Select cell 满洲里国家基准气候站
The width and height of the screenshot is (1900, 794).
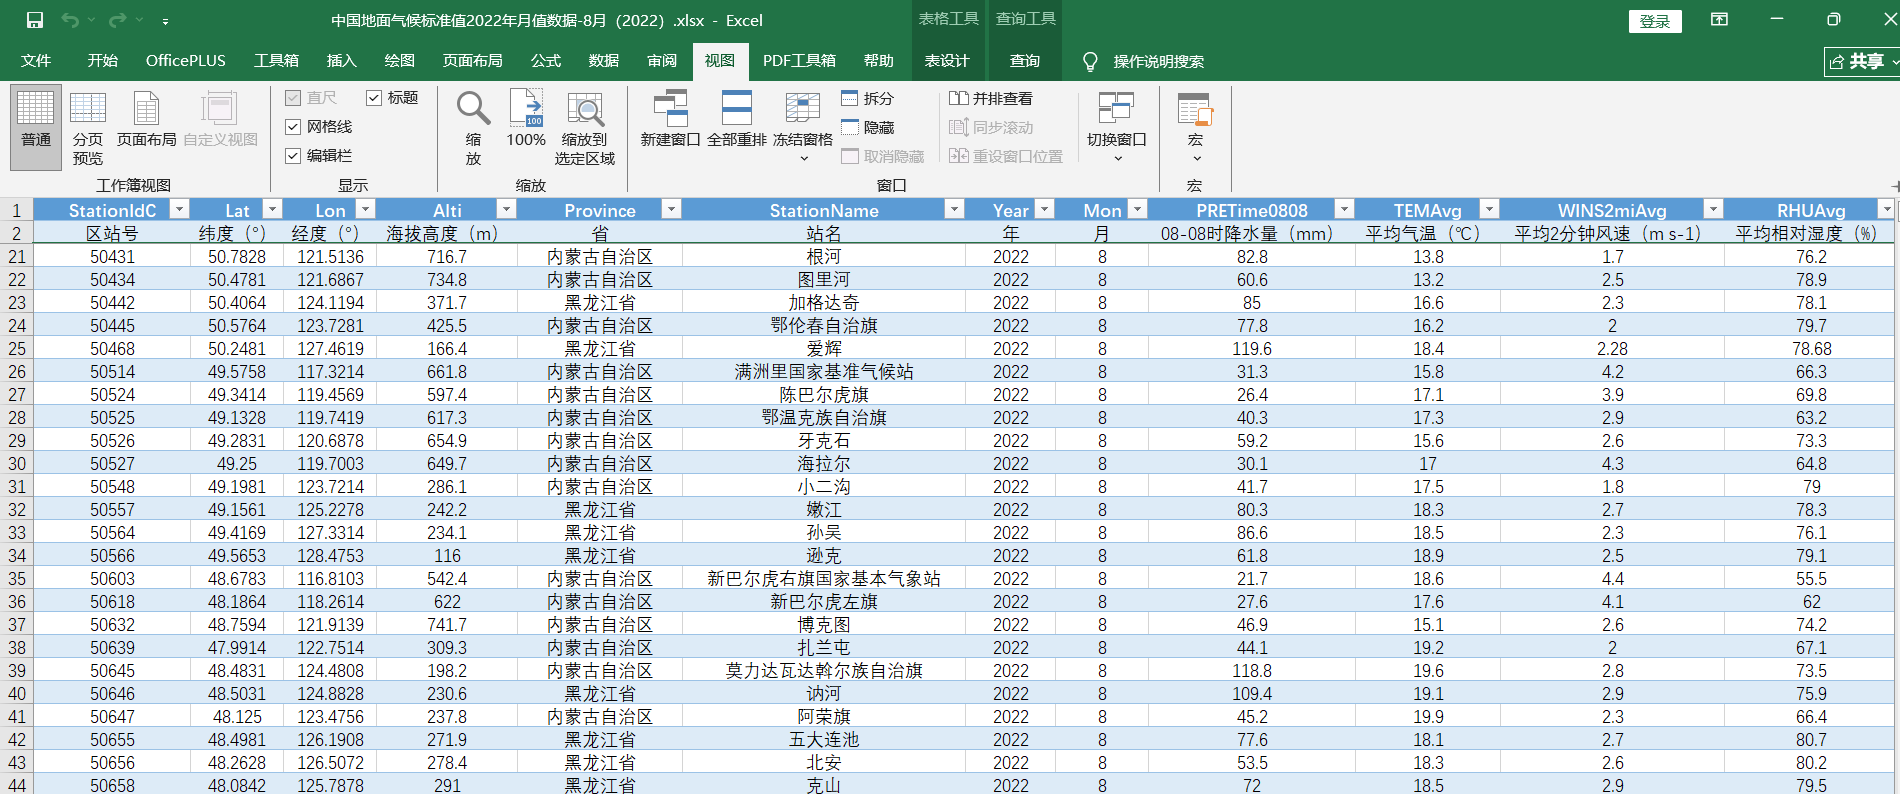(824, 372)
